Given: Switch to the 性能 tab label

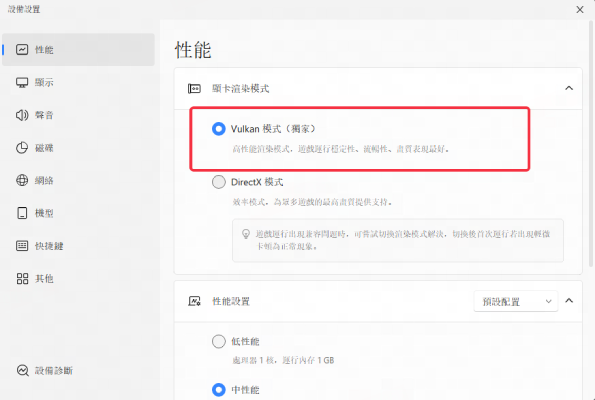Looking at the screenshot, I should click(x=44, y=50).
